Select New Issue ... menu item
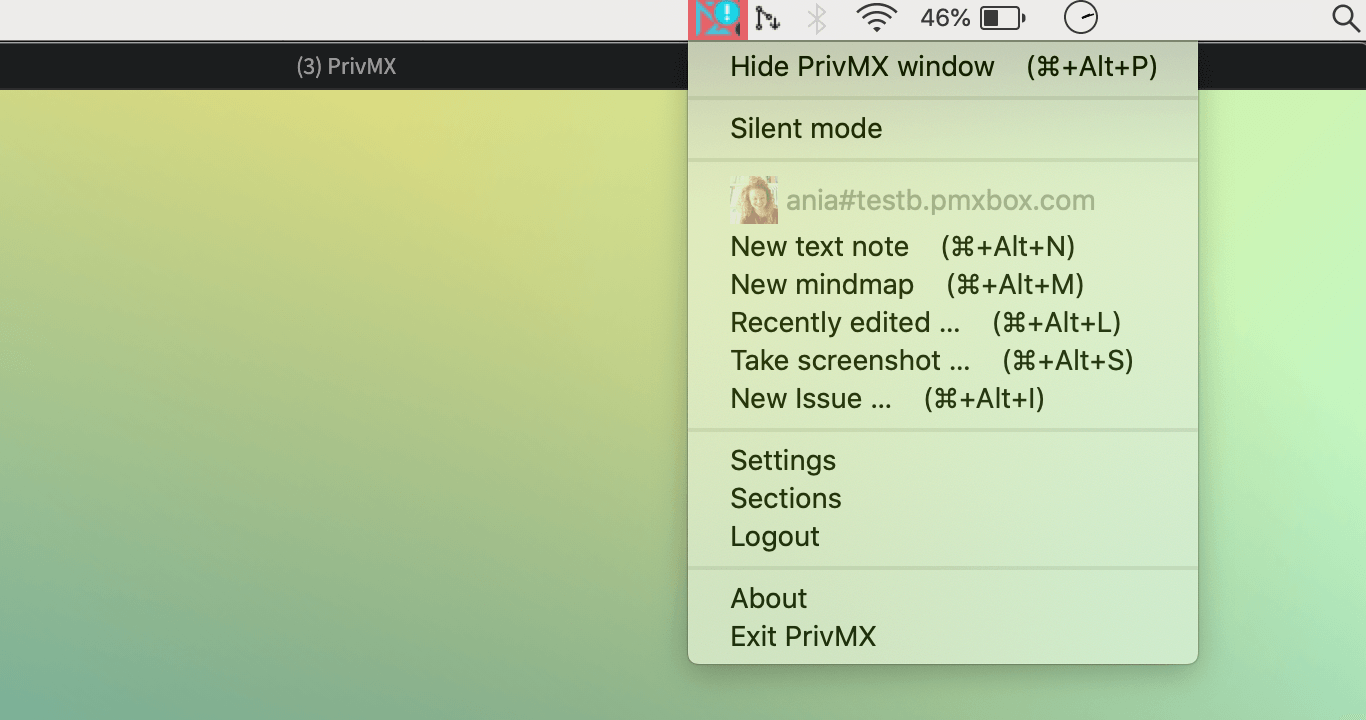 pos(943,399)
